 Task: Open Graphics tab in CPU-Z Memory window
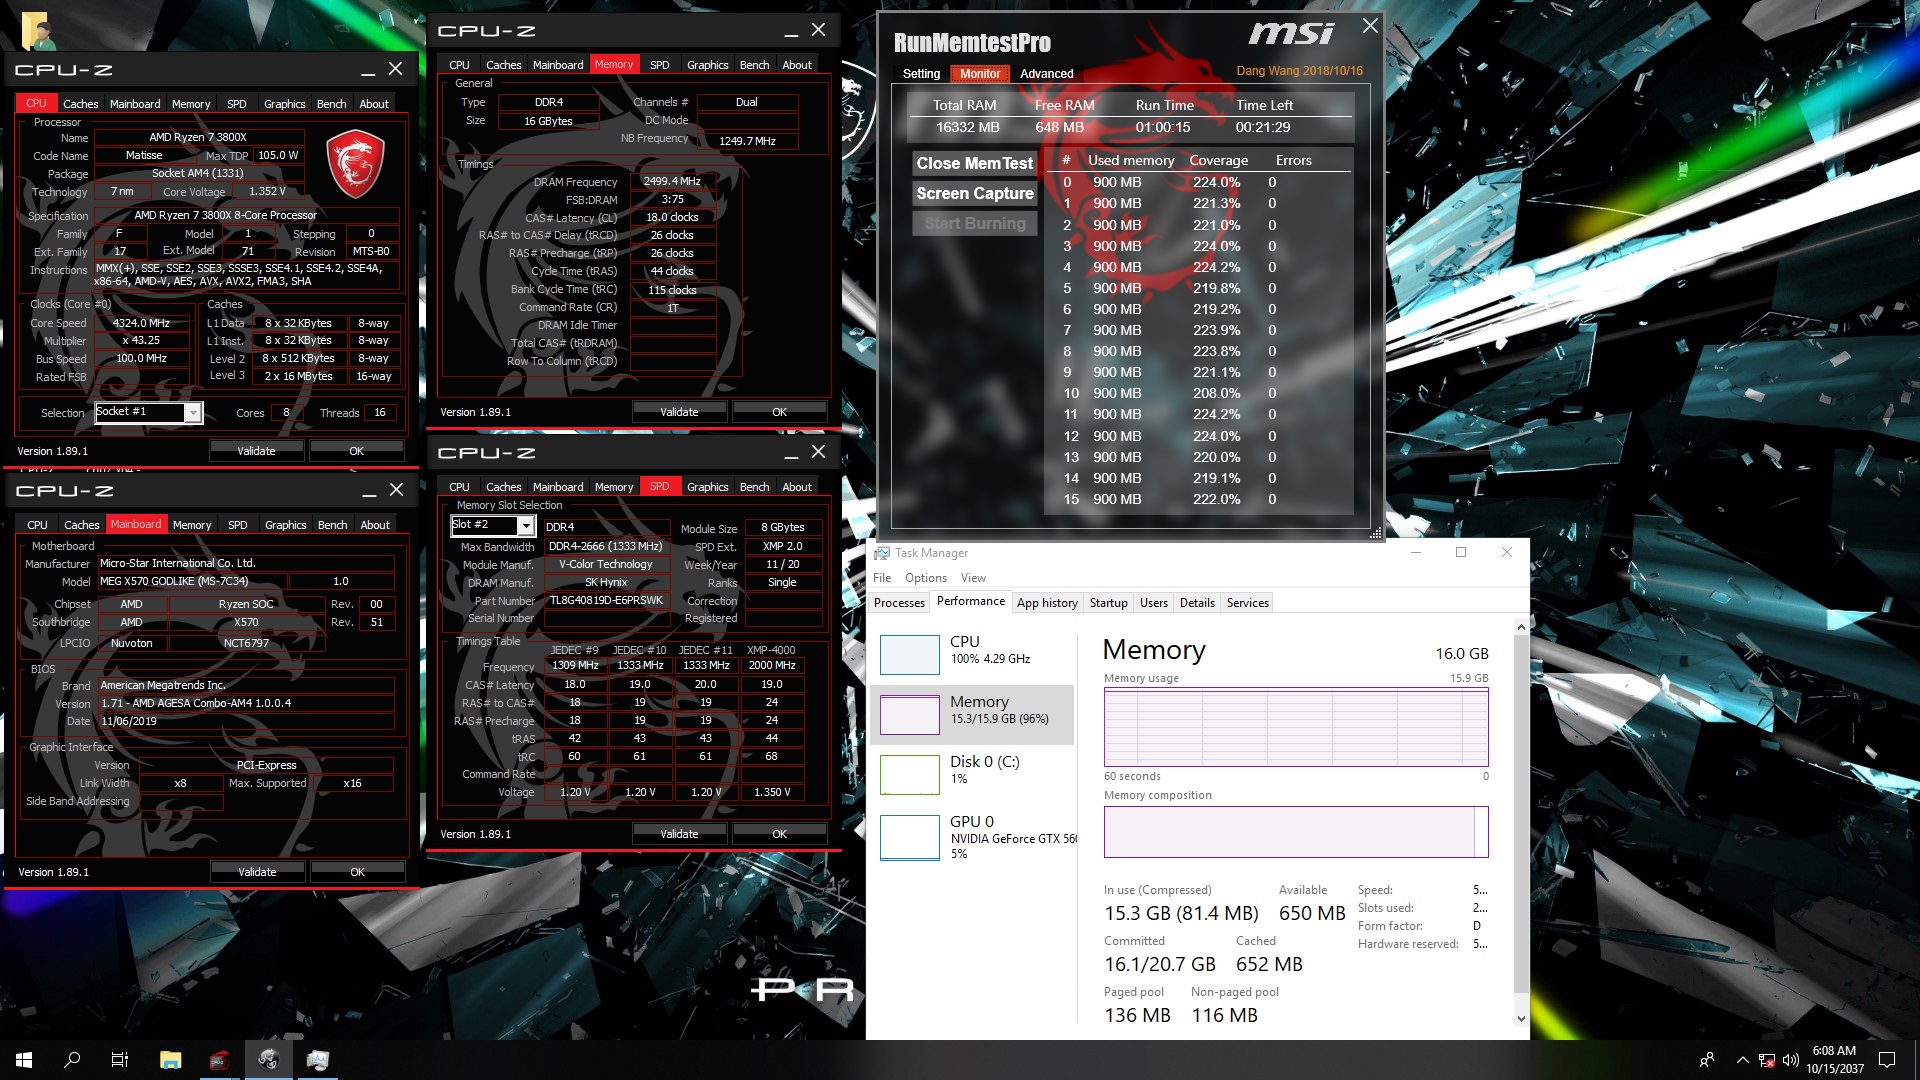click(x=707, y=65)
